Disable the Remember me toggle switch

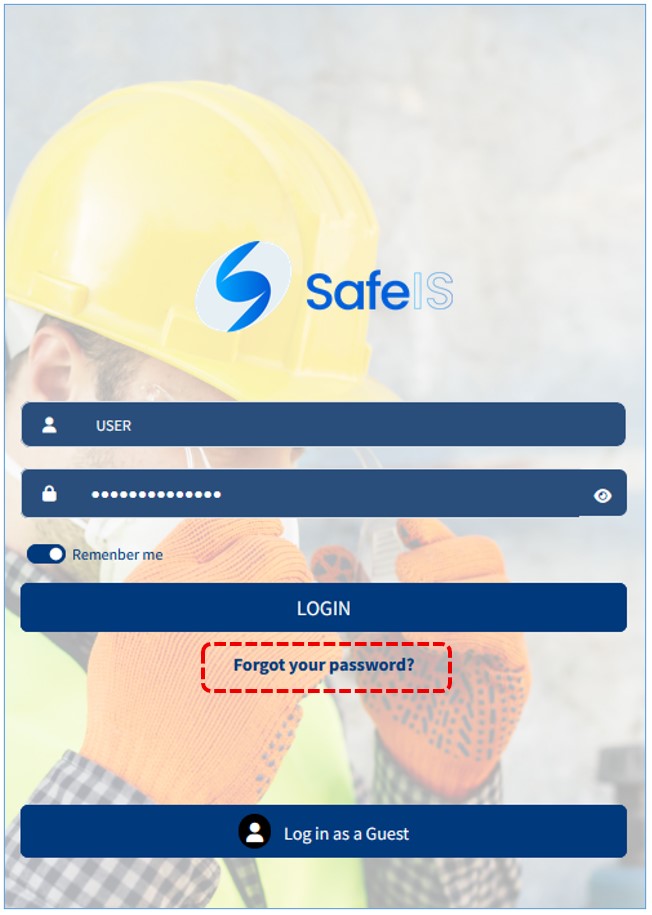(x=46, y=554)
